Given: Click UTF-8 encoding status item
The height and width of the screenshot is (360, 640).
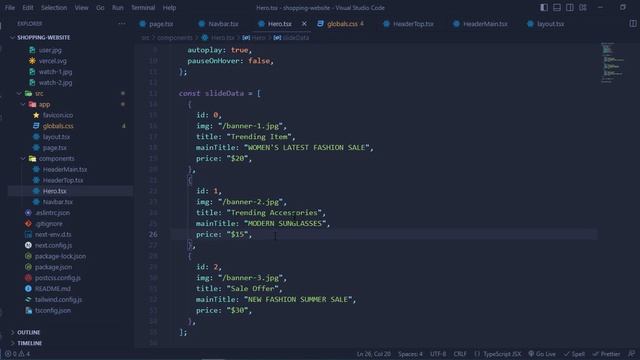Looking at the screenshot, I should (438, 354).
